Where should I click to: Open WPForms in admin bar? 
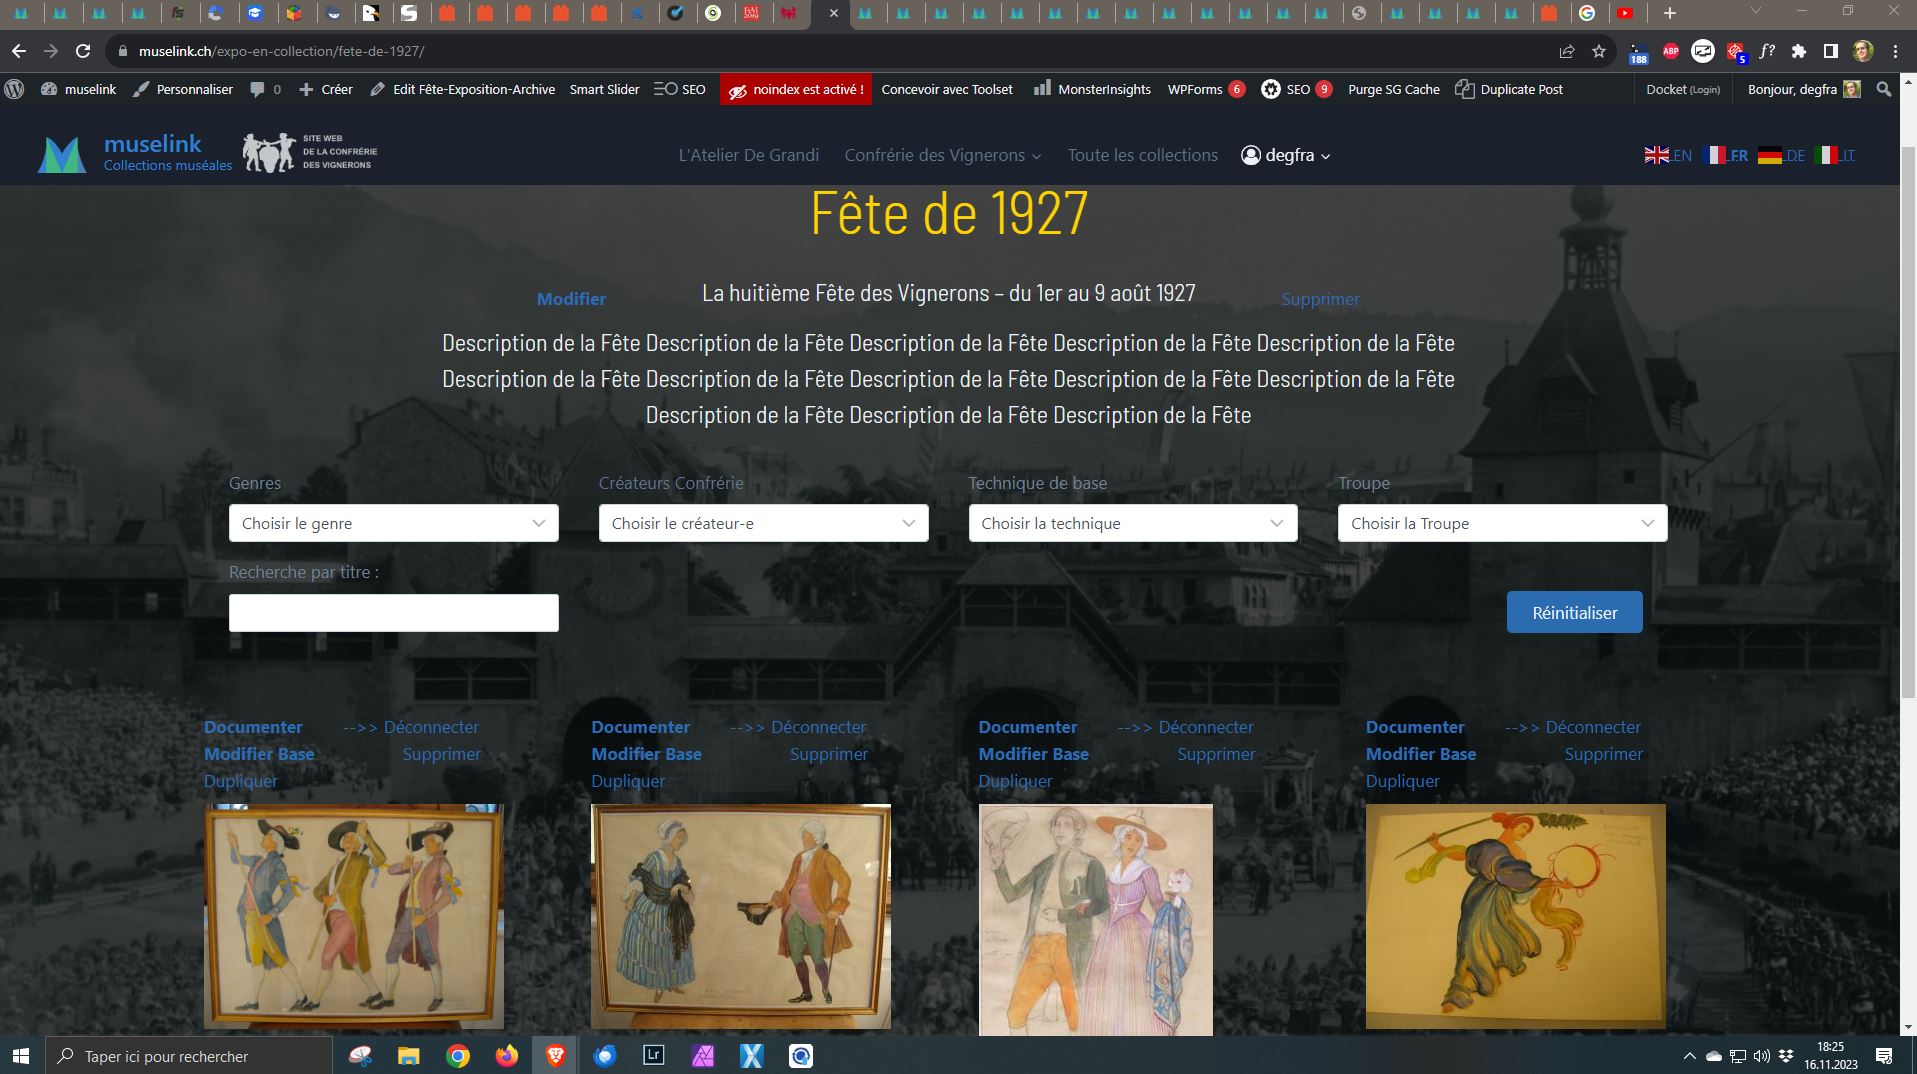1206,89
